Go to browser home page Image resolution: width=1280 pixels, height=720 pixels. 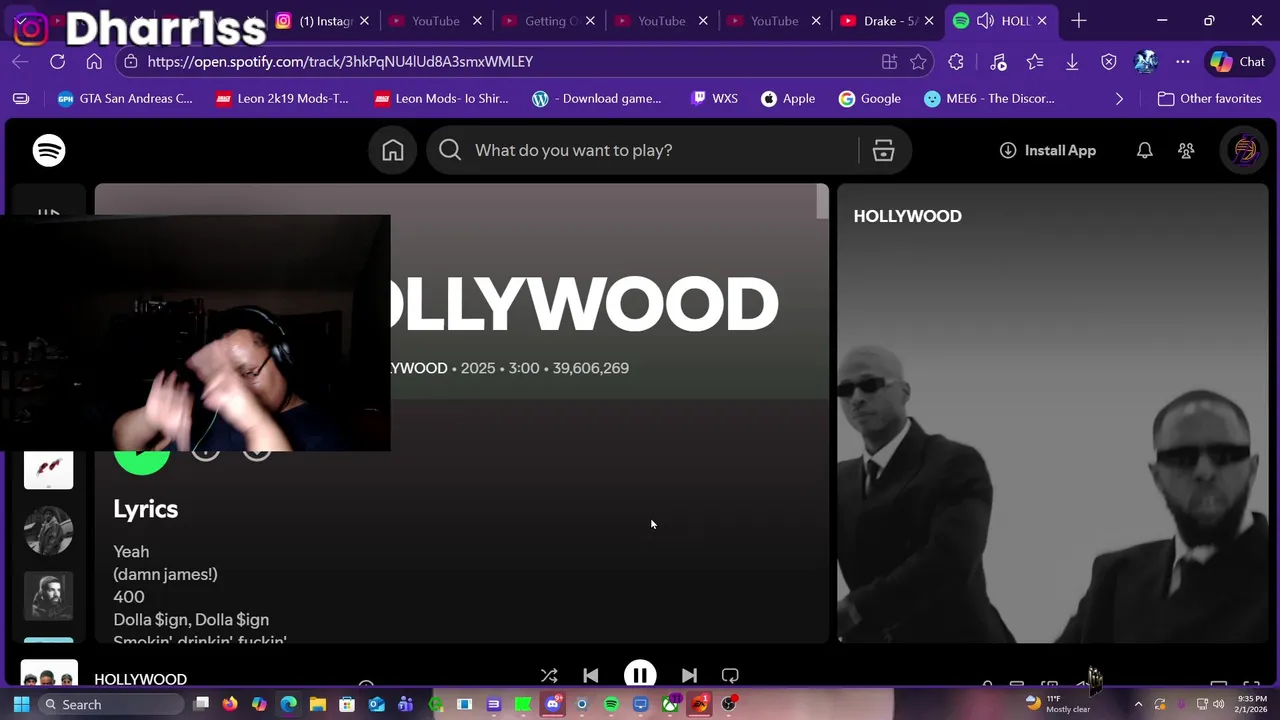pyautogui.click(x=94, y=62)
